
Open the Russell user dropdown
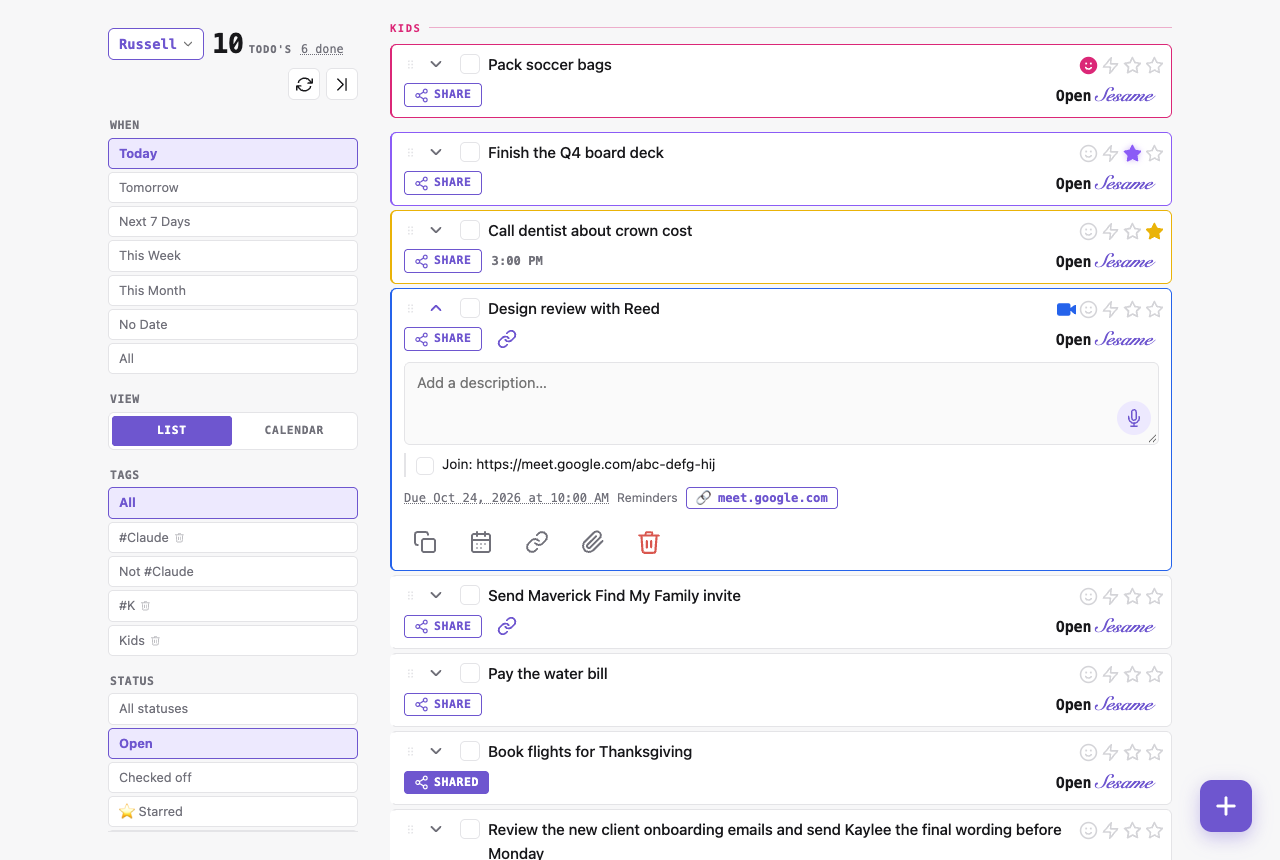[156, 44]
